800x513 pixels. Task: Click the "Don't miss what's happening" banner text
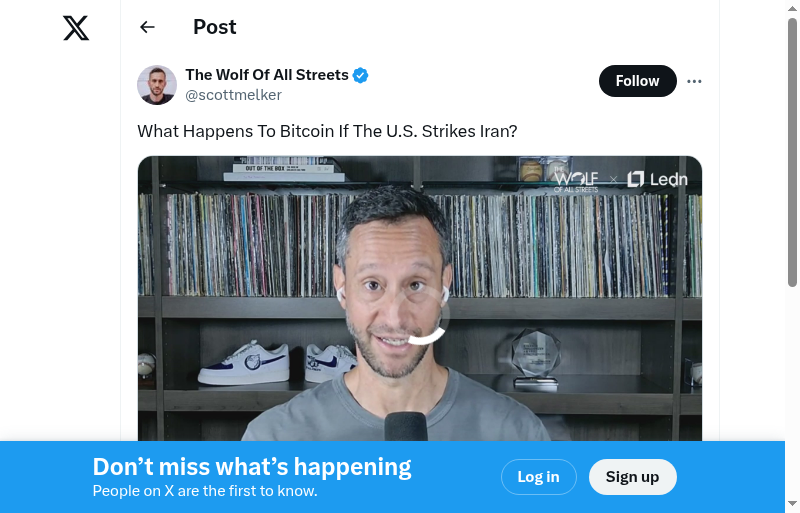252,467
